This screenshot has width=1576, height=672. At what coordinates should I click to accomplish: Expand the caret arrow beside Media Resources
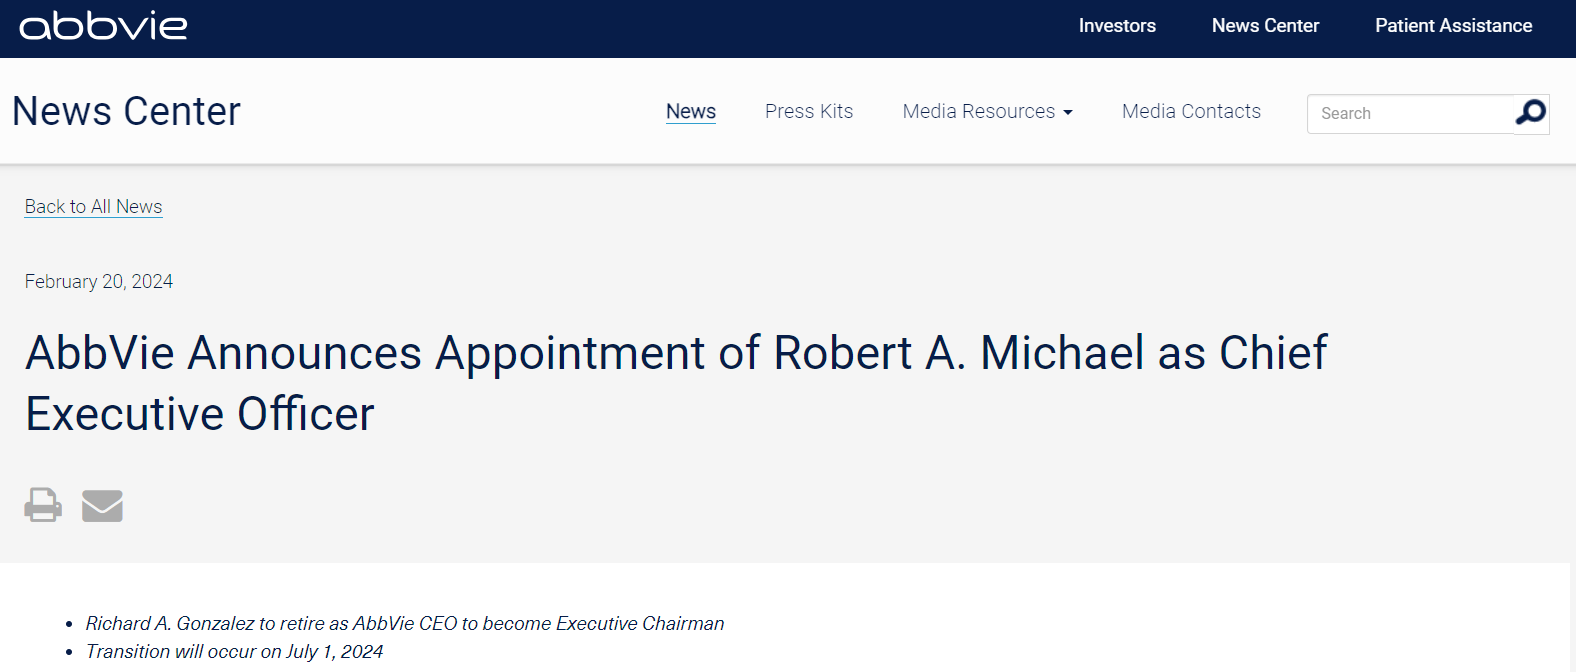pos(1068,113)
